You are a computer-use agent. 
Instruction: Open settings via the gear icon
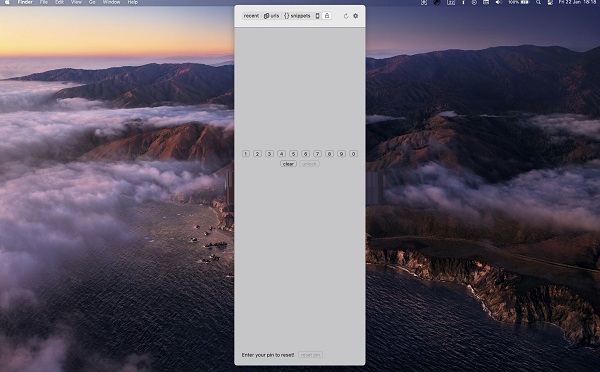pyautogui.click(x=355, y=16)
